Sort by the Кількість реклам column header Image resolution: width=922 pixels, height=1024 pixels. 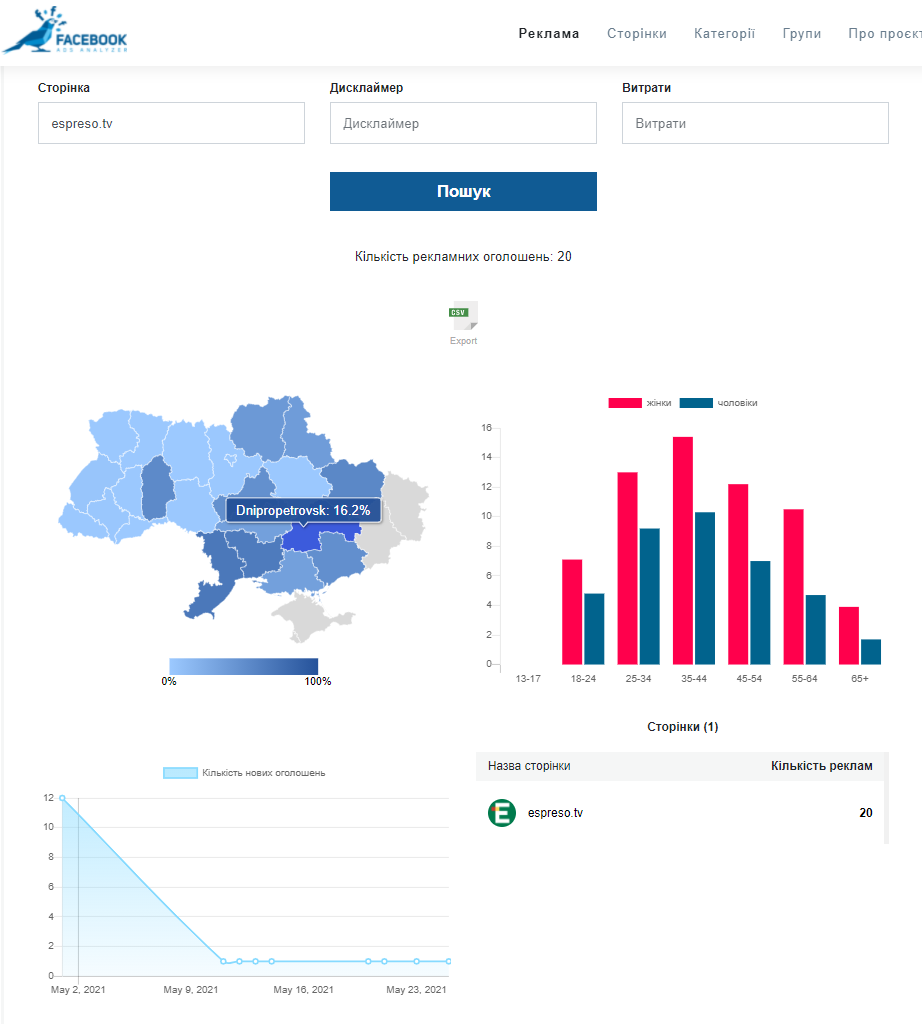pos(821,766)
